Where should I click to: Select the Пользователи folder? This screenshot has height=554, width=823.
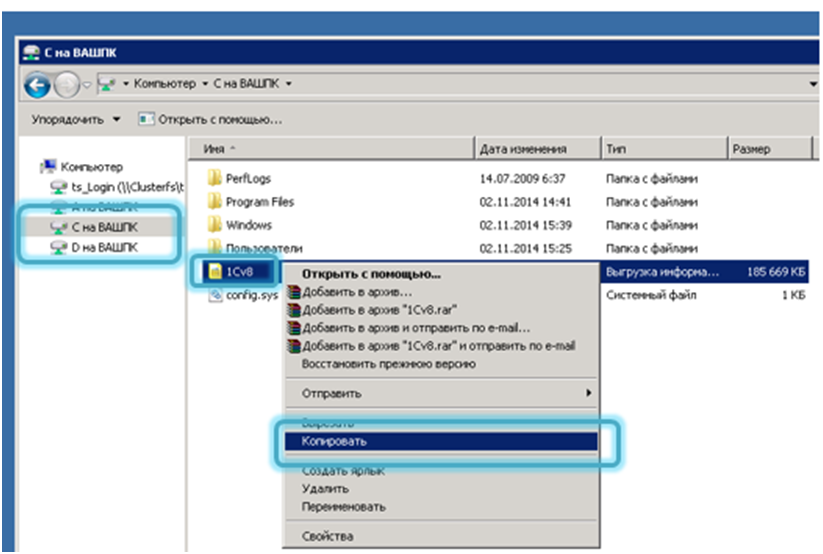[263, 248]
